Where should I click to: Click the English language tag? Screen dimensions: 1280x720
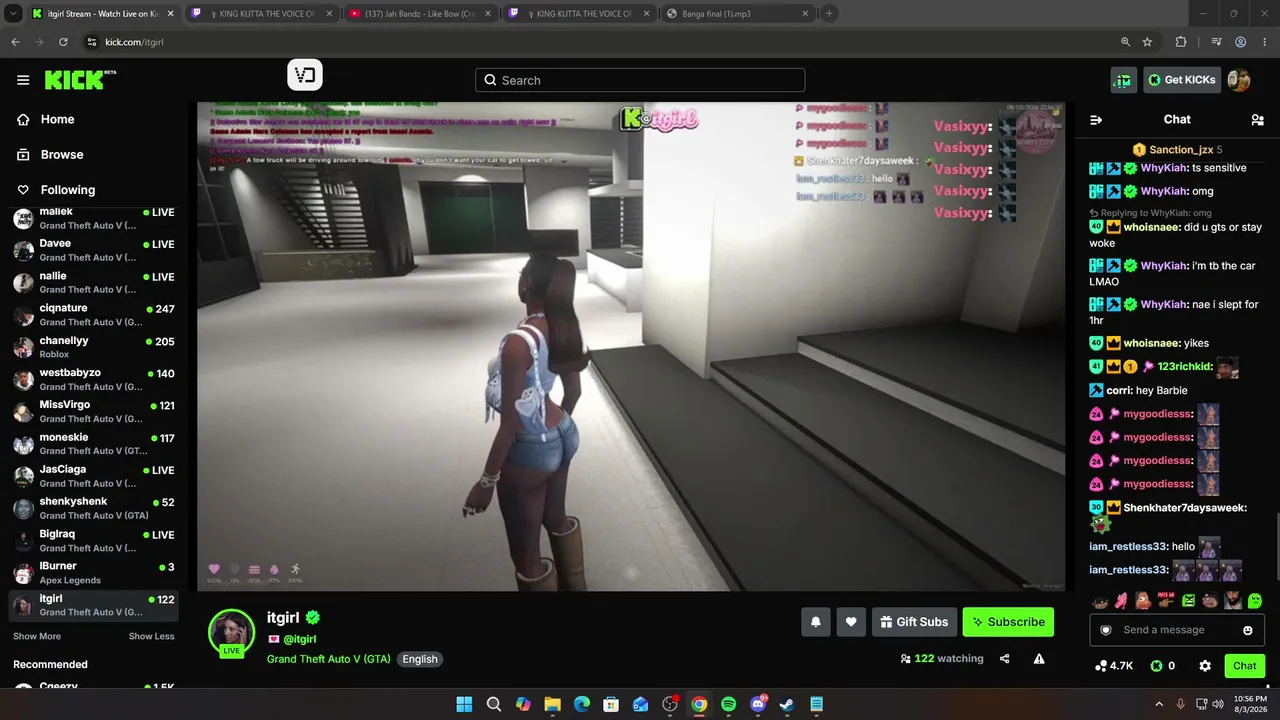(x=420, y=659)
